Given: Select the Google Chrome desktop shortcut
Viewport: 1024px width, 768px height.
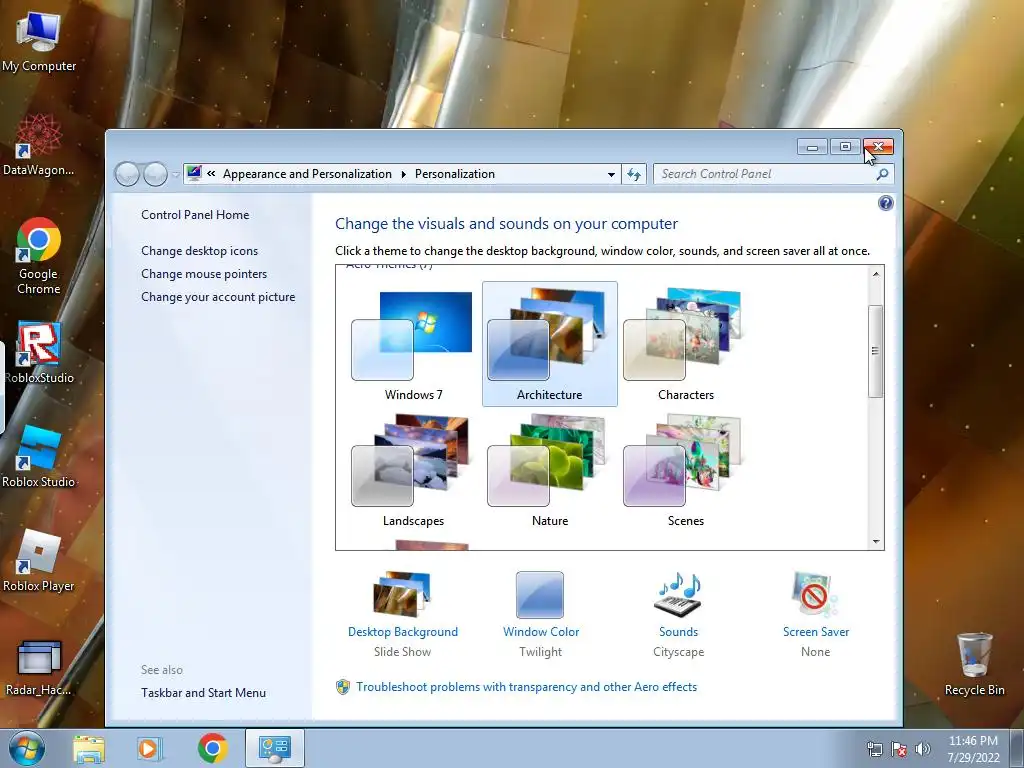Looking at the screenshot, I should tap(39, 257).
